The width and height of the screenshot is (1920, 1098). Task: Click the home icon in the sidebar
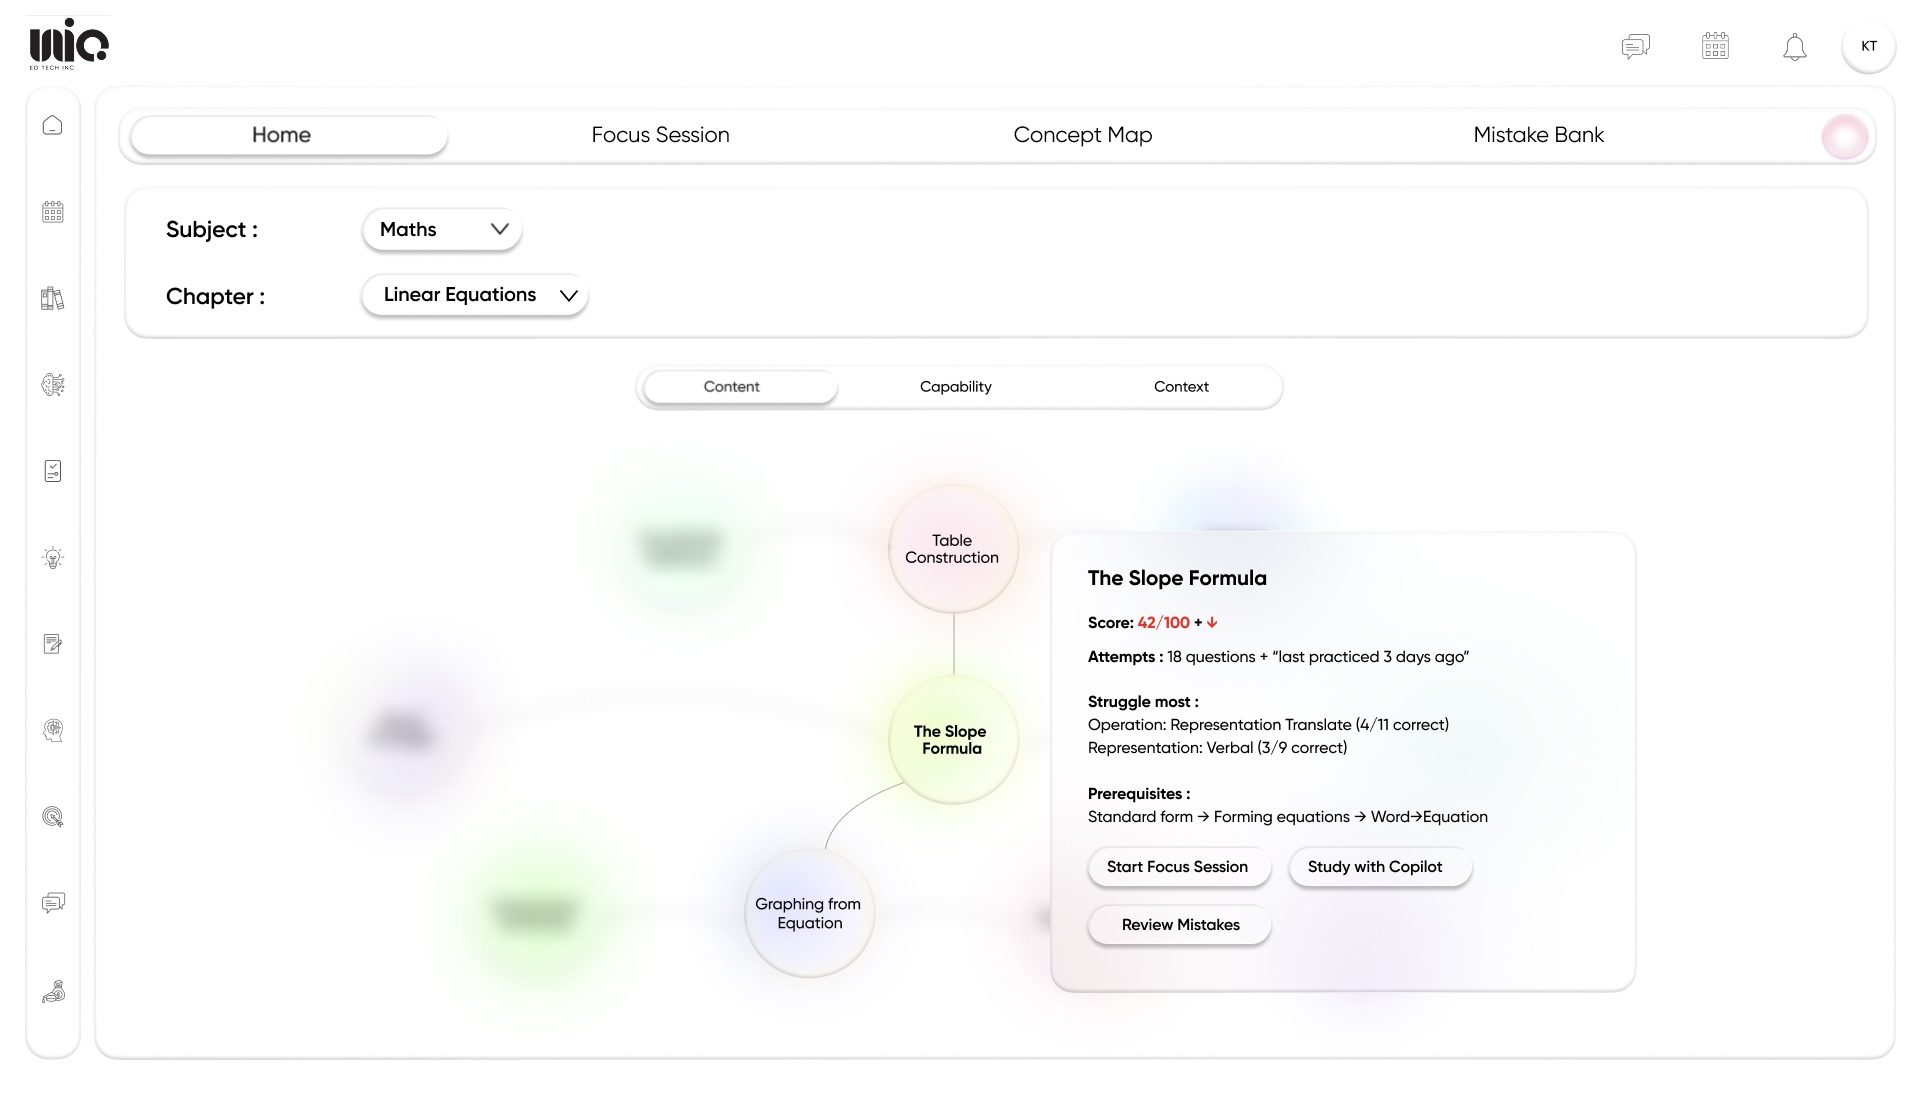click(x=53, y=125)
